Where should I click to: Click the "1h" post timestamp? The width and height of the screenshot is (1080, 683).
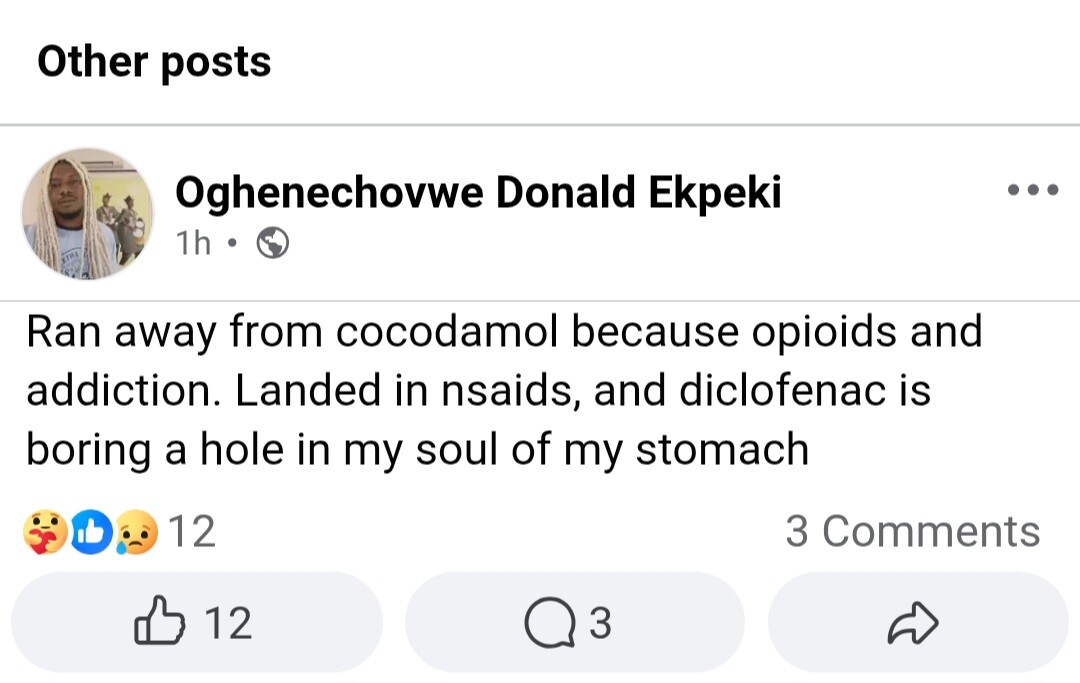click(193, 243)
